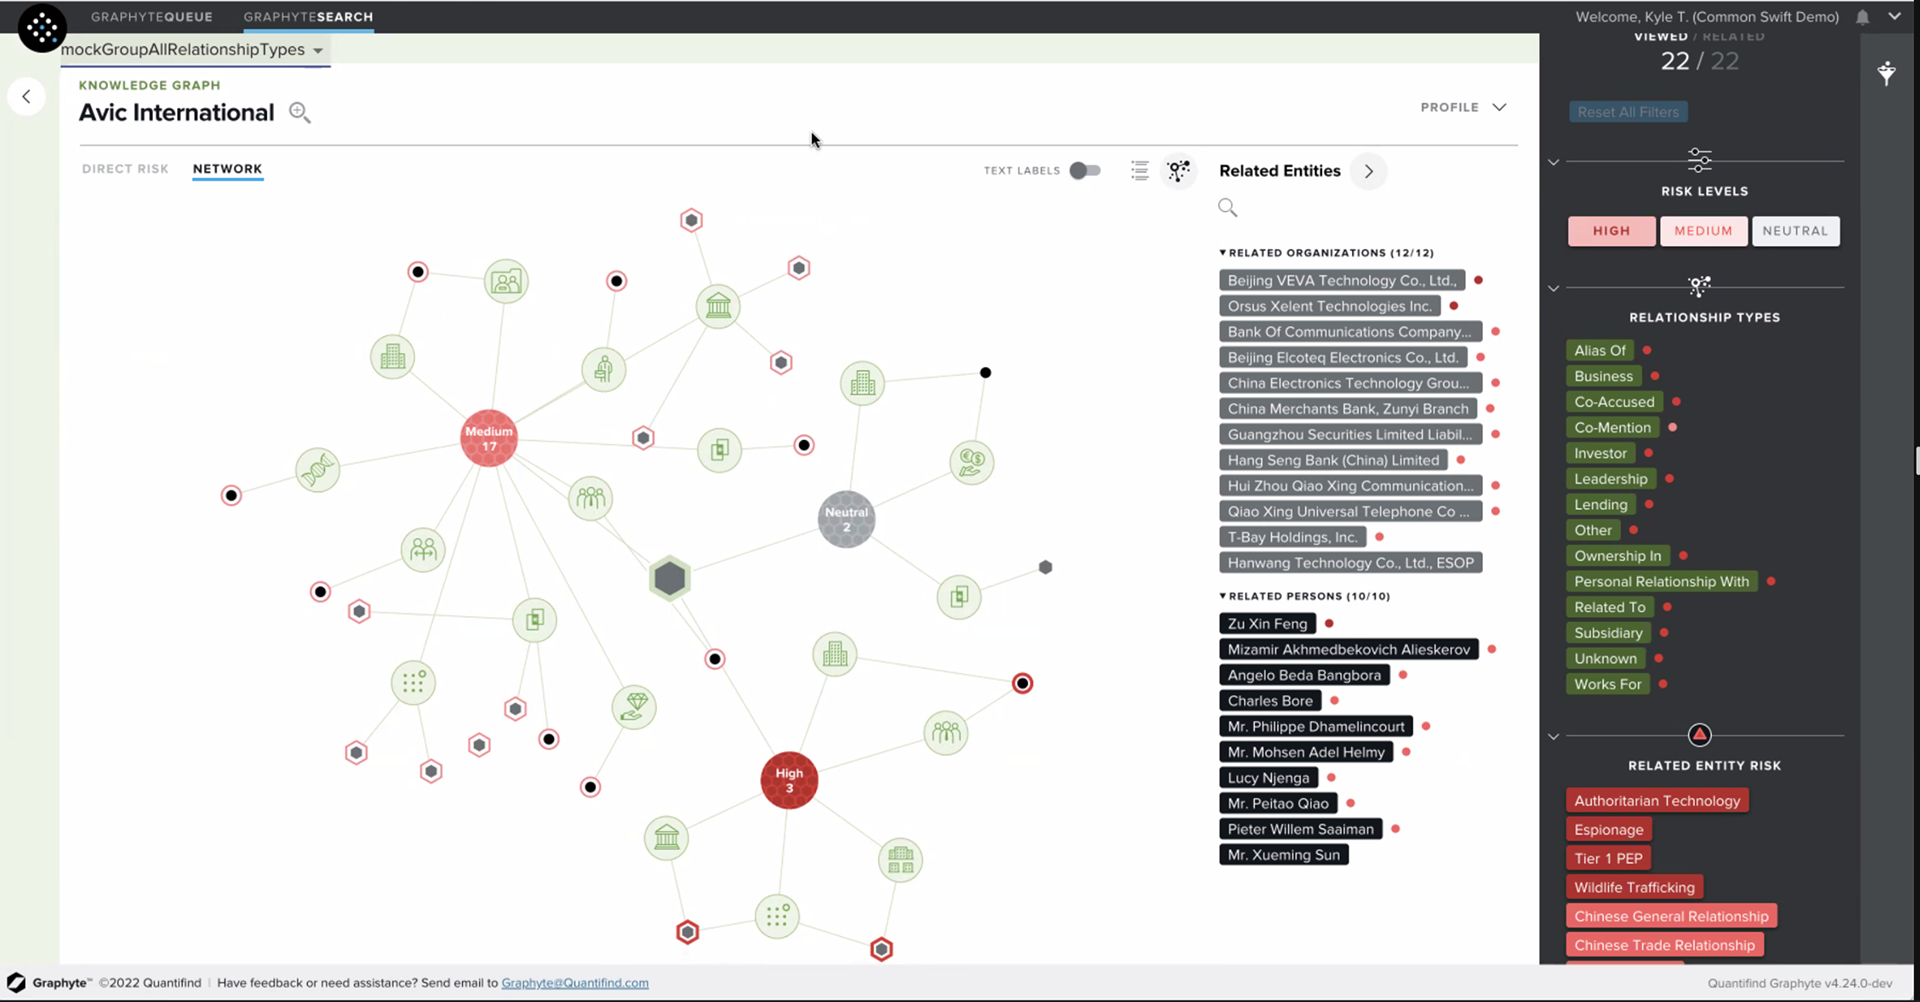Toggle the Subsidiary relationship filter
The image size is (1920, 1002).
(1608, 633)
